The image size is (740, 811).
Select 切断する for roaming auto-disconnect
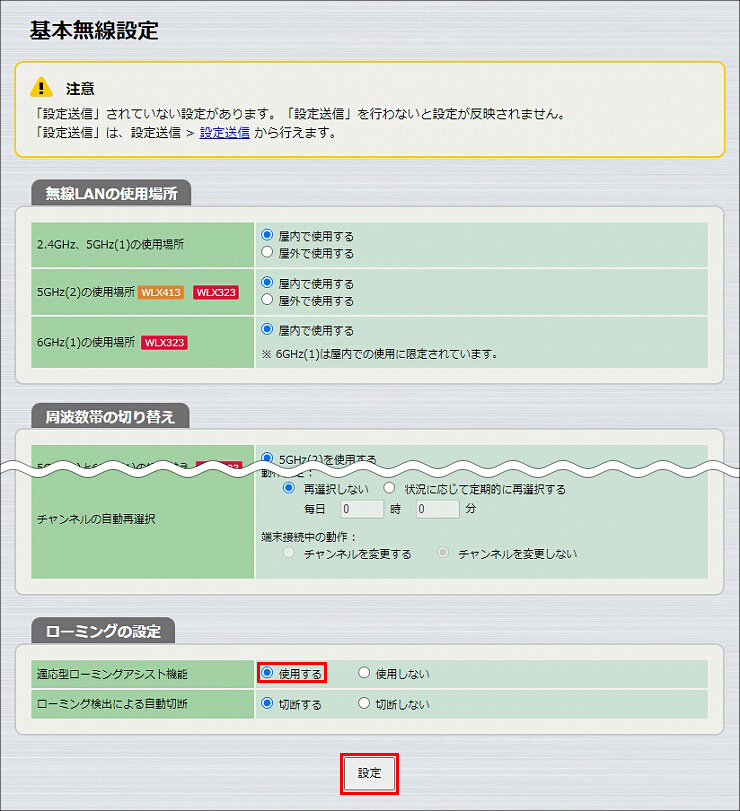pos(267,703)
